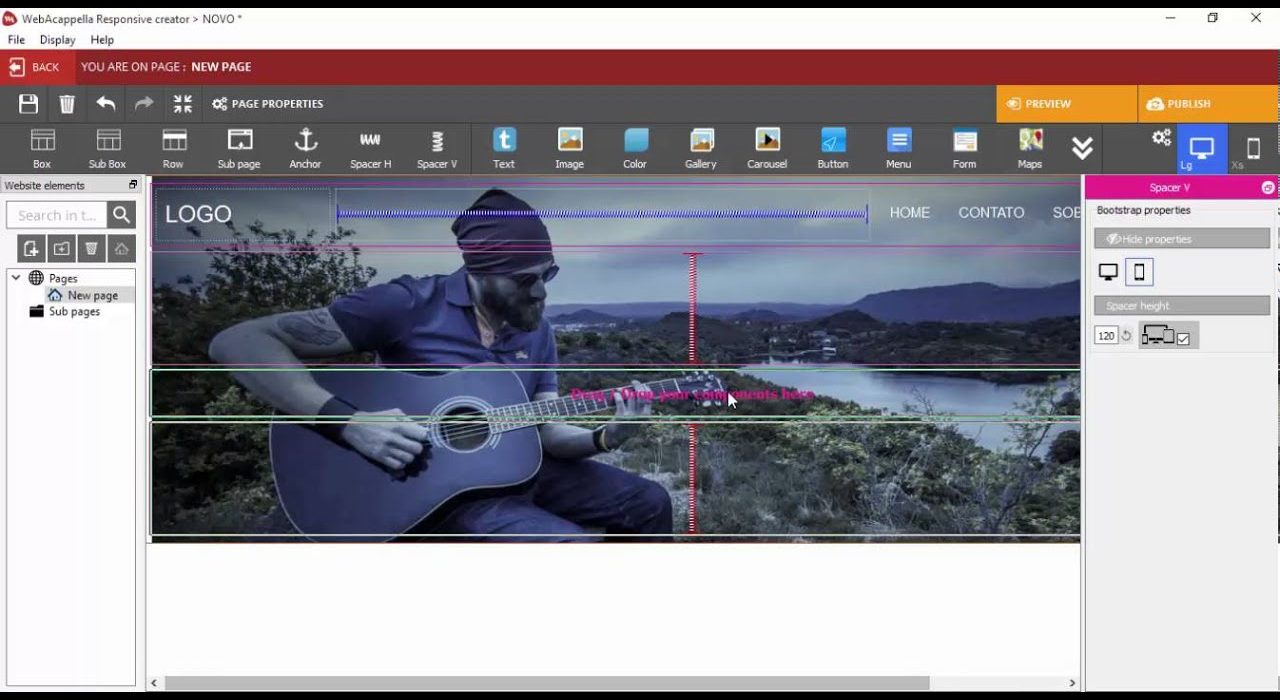Click the add new page icon
Screen dimensions: 1280x700
pos(31,248)
